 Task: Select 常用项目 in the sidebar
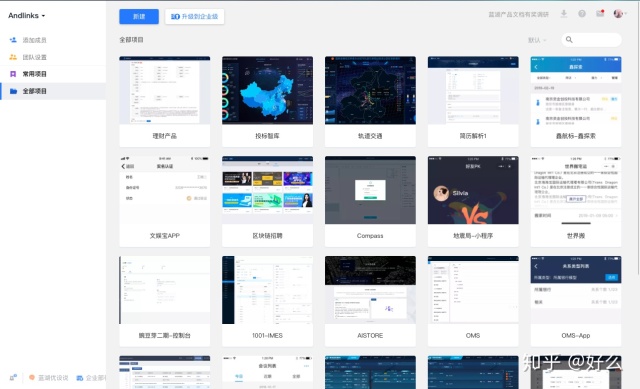[x=34, y=74]
